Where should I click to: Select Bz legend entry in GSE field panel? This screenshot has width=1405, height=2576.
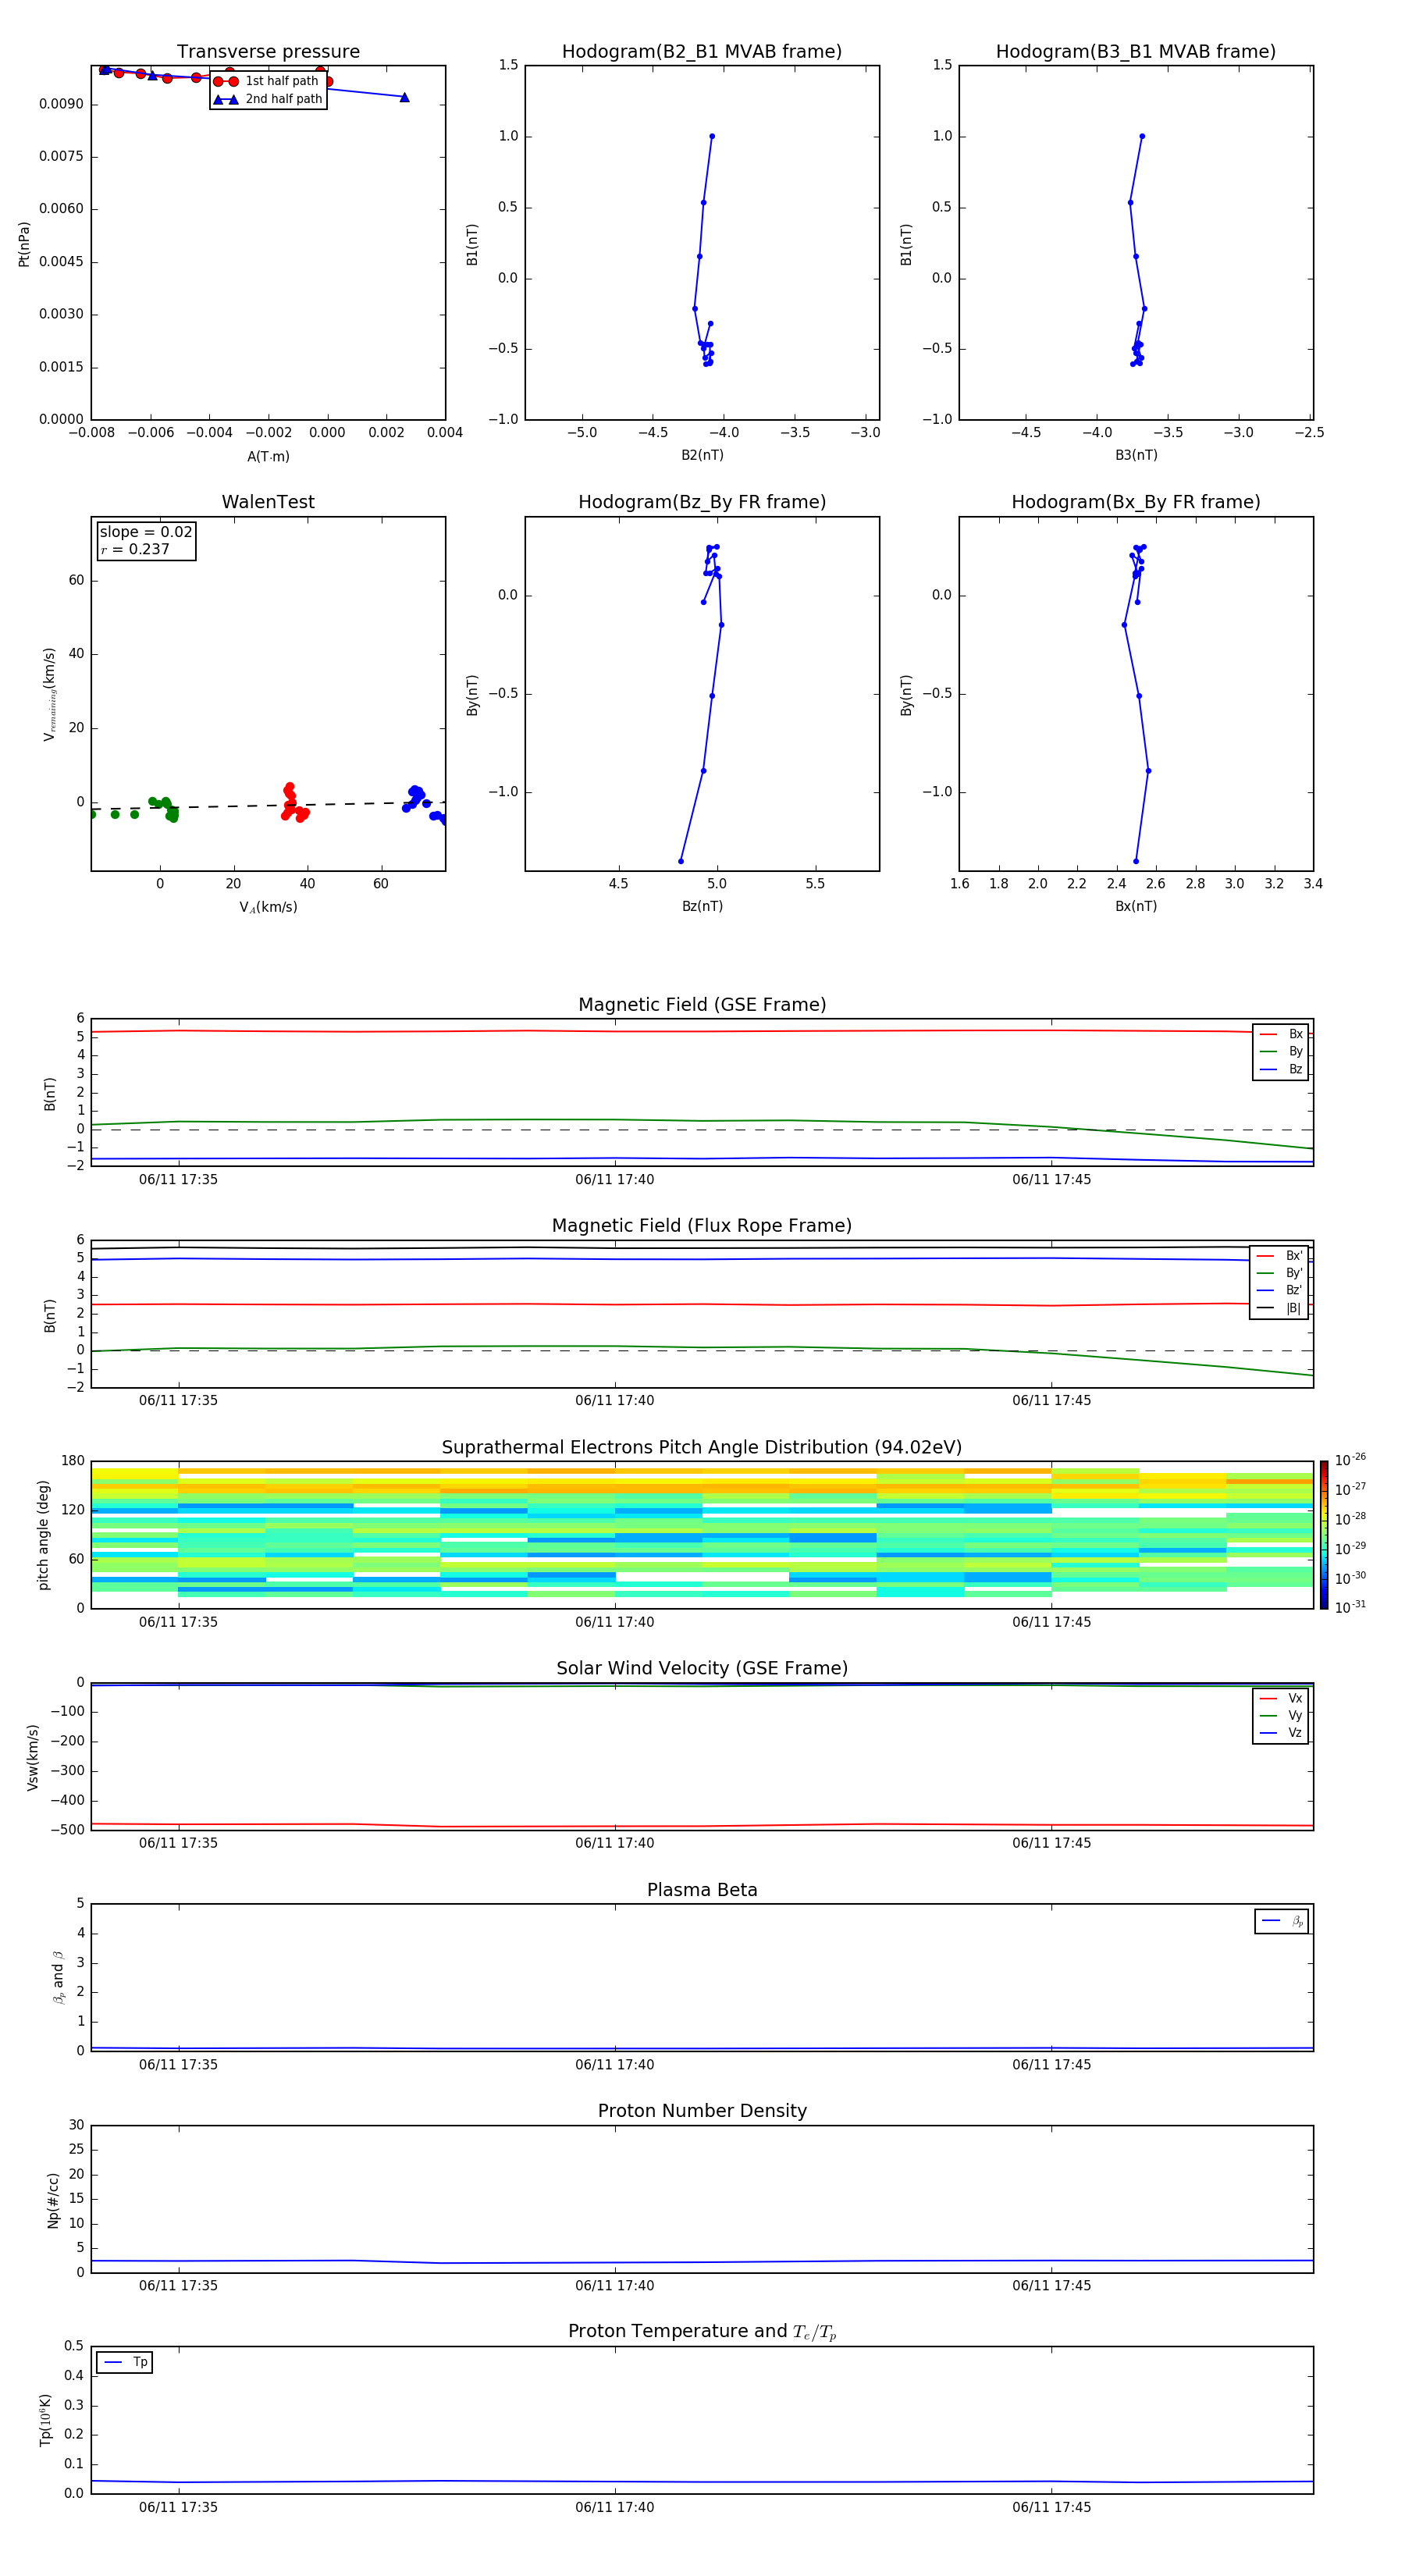(1281, 1069)
